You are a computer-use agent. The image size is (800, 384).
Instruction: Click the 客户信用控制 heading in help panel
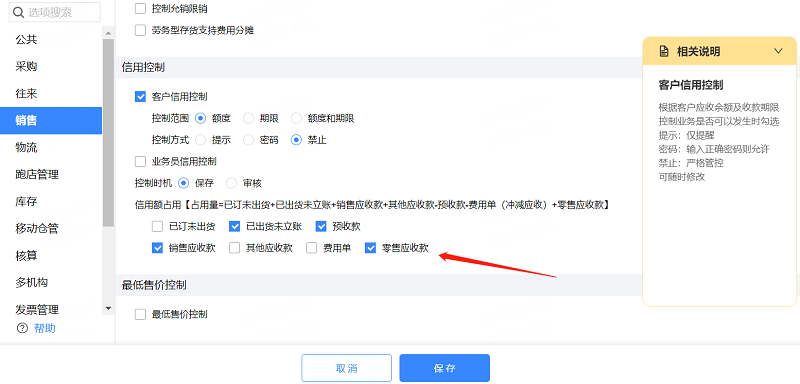point(691,85)
